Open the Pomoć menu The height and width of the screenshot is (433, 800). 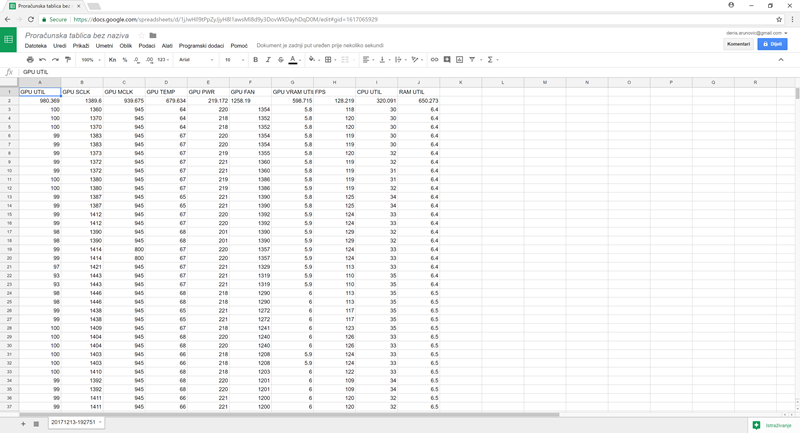click(239, 45)
